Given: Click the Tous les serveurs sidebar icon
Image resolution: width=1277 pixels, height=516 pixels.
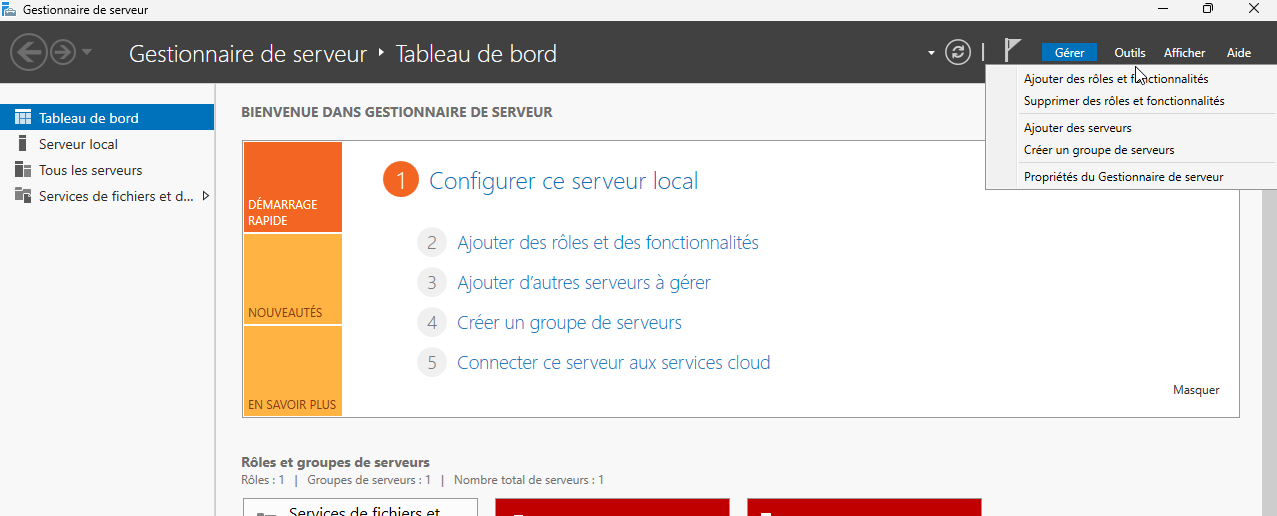Looking at the screenshot, I should pyautogui.click(x=22, y=170).
